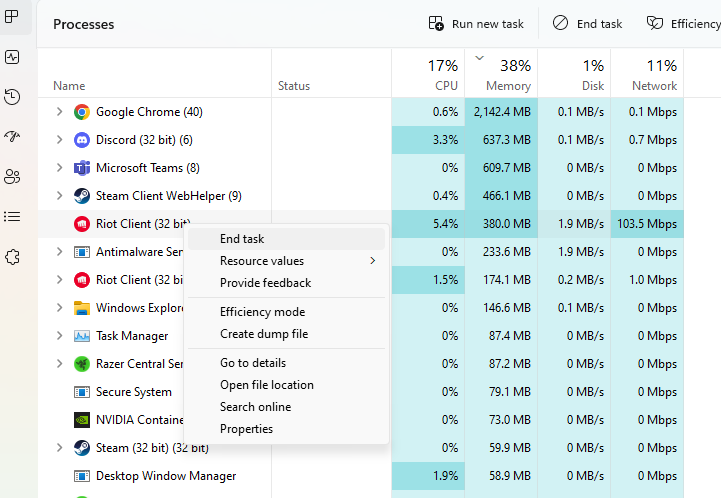
Task: Sort by the Memory column header
Action: click(x=501, y=74)
